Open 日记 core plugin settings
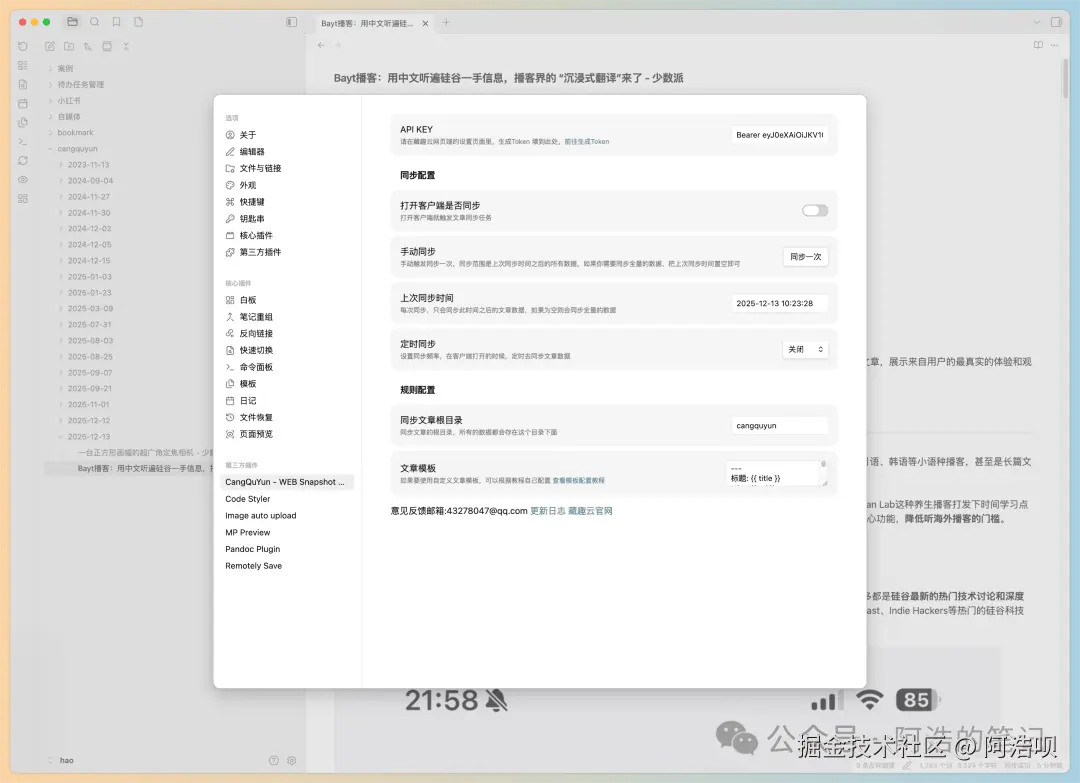The image size is (1080, 783). pyautogui.click(x=247, y=401)
